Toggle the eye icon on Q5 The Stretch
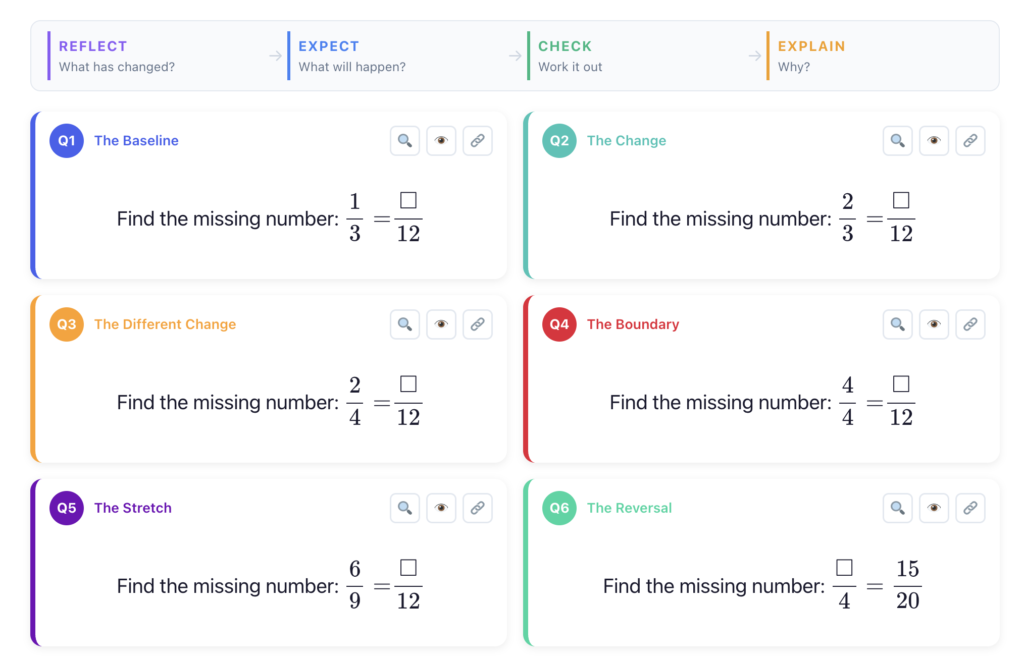Screen dimensions: 1024x659 [441, 508]
